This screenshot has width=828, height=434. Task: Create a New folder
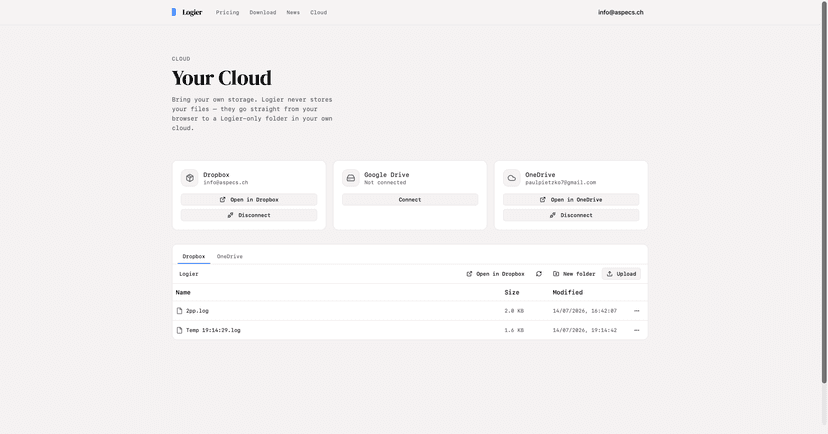[574, 273]
